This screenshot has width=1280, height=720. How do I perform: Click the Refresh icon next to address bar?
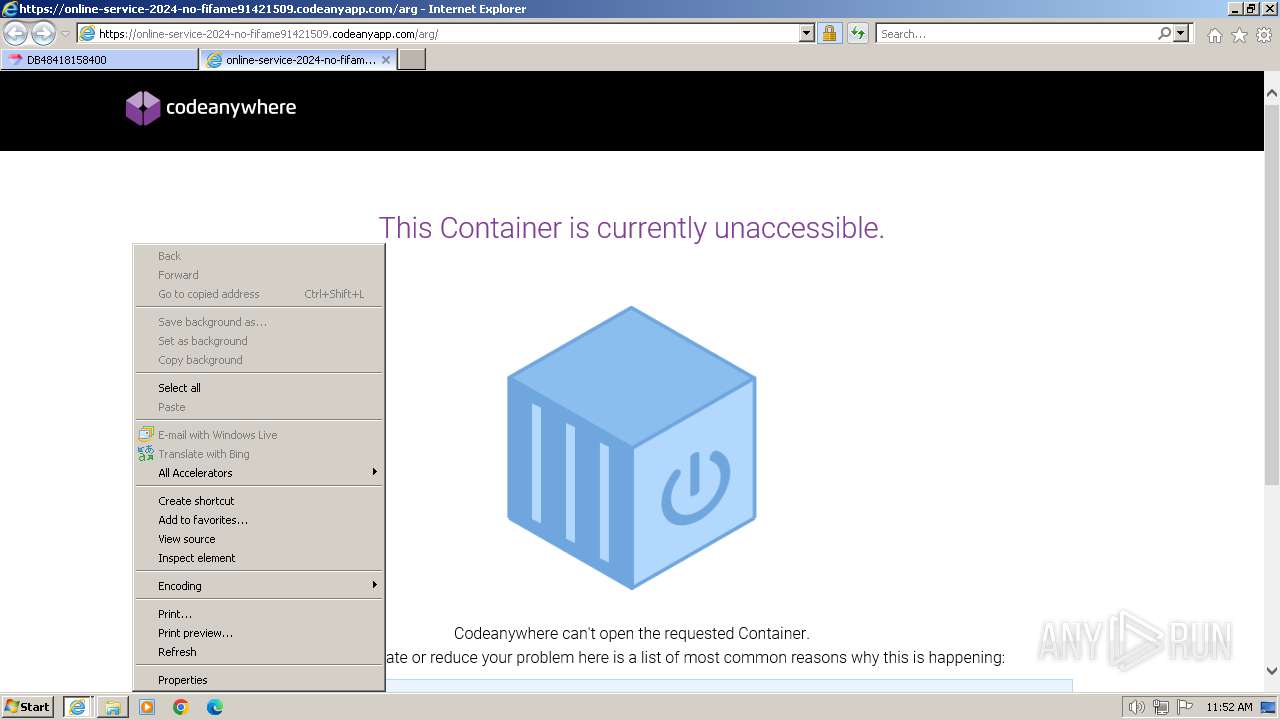[858, 34]
